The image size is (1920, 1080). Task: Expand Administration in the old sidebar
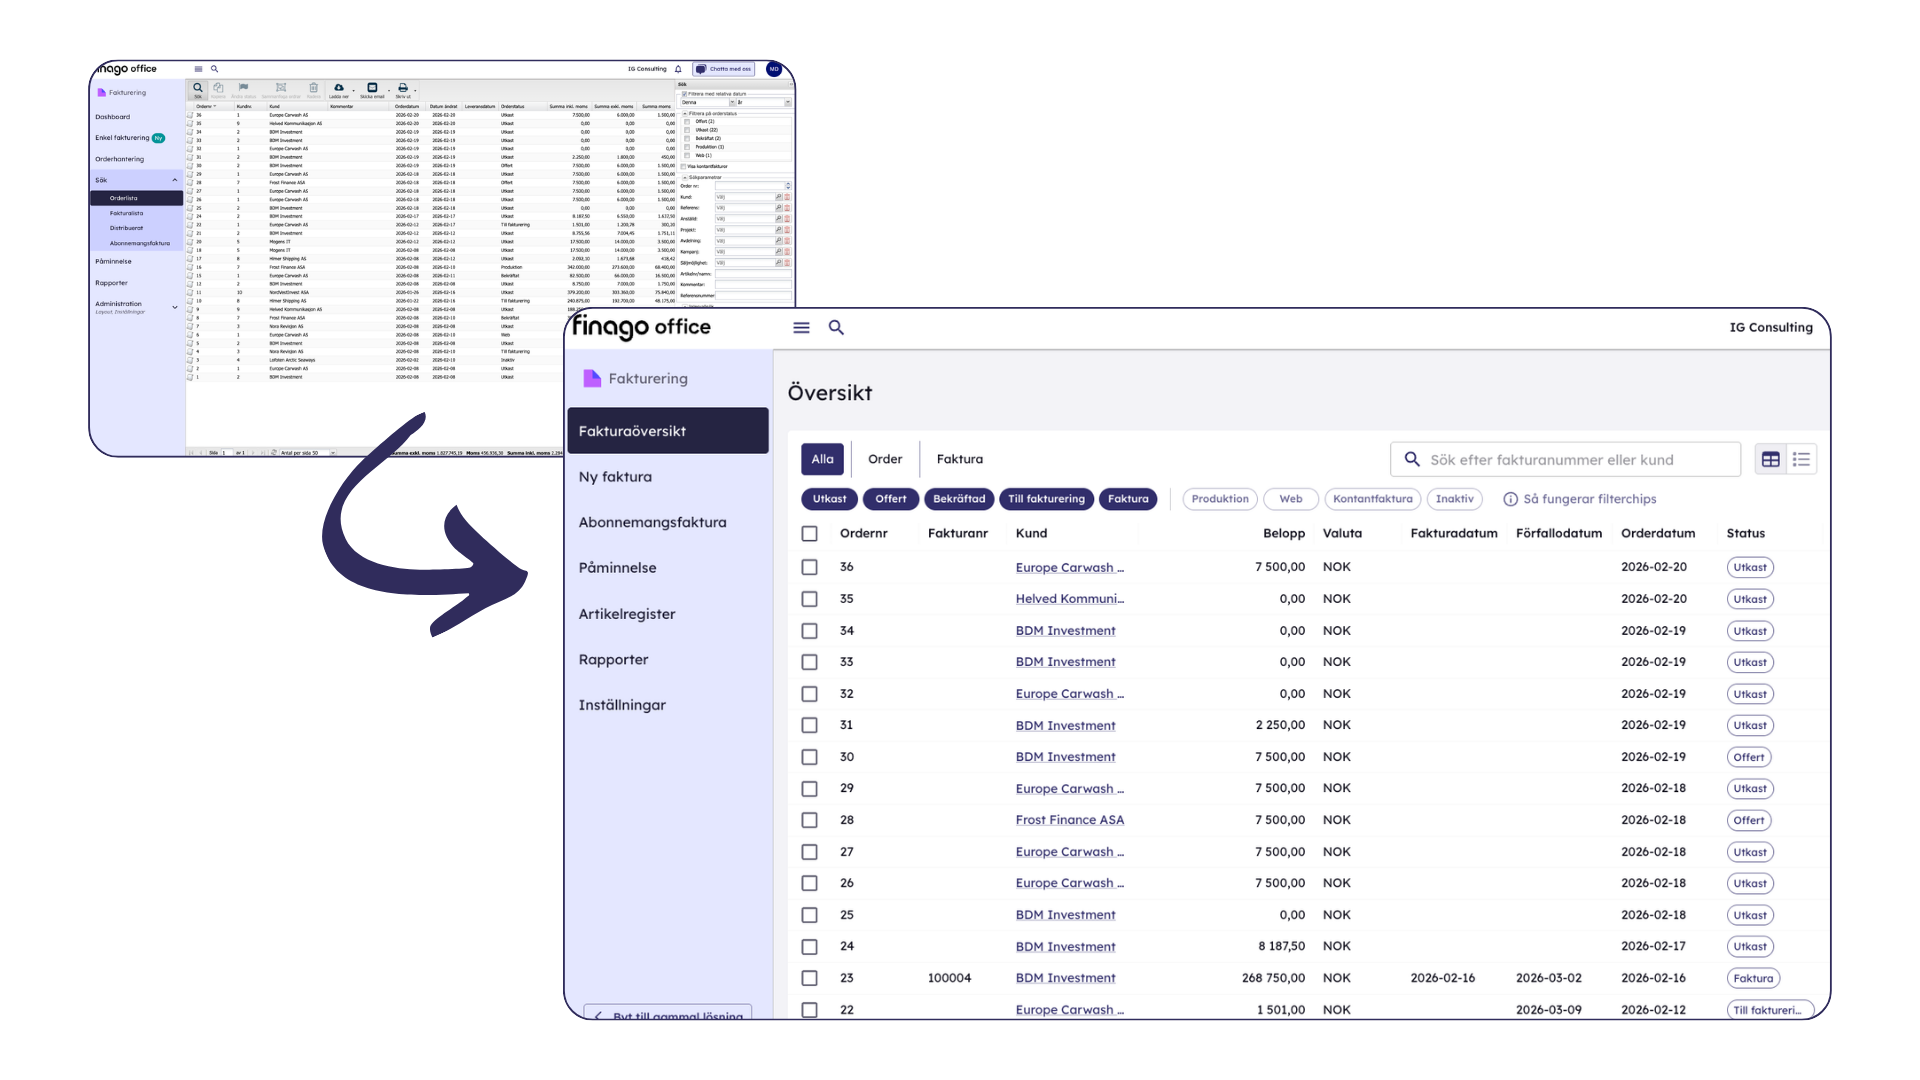[175, 307]
